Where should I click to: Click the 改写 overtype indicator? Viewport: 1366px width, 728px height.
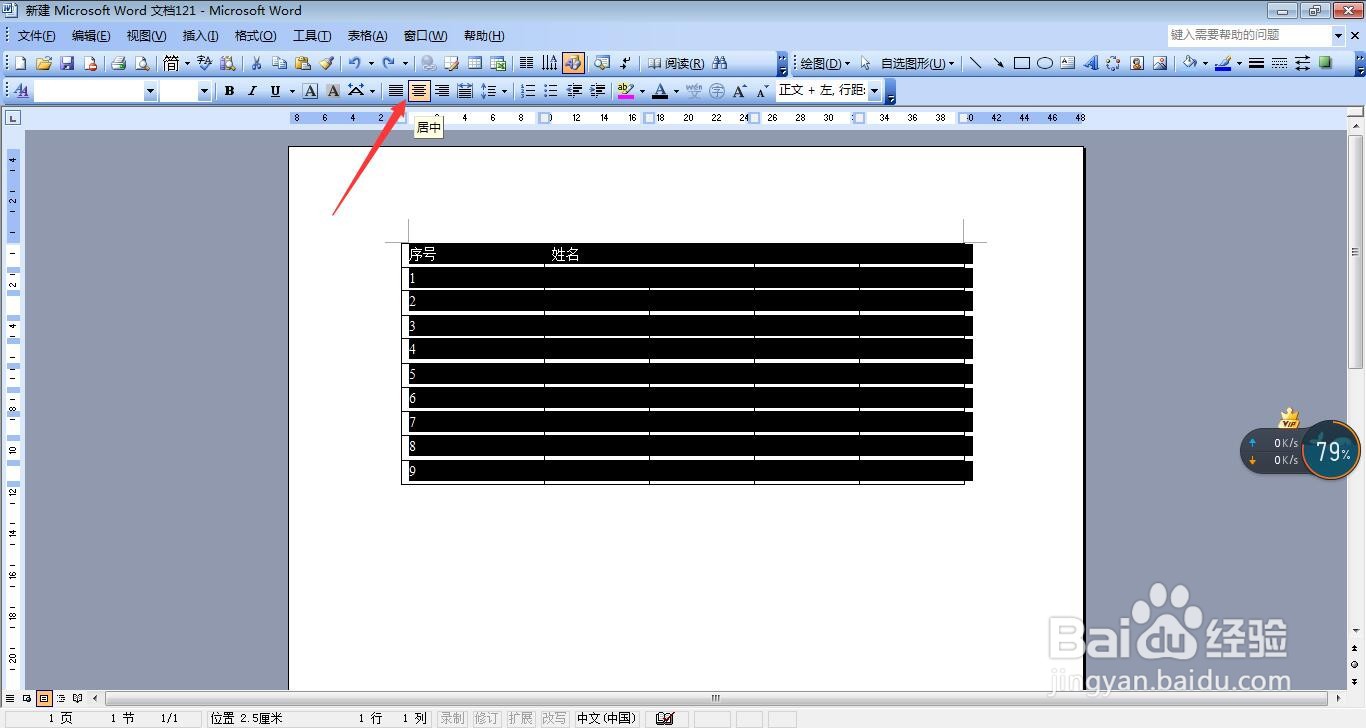point(554,718)
